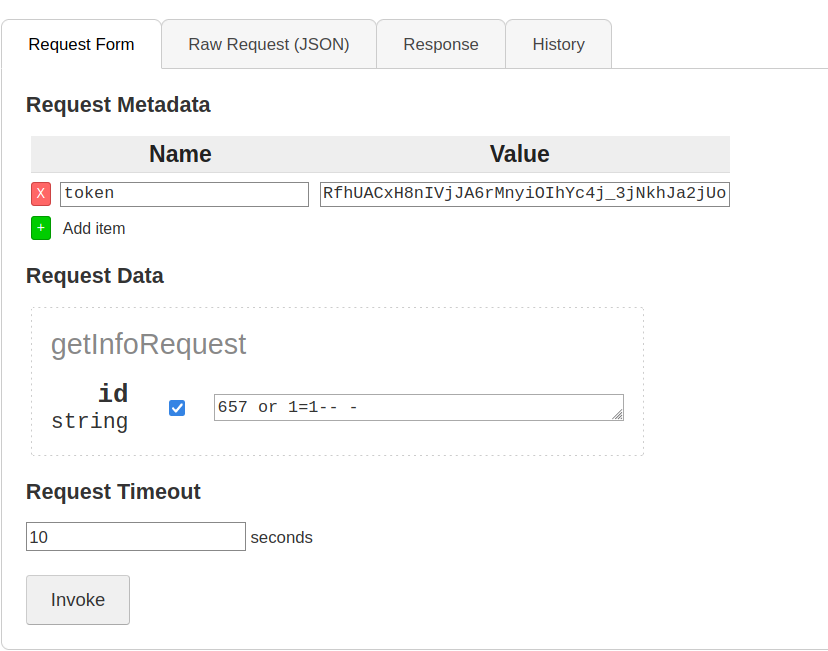
Task: Click the green plus Add item icon
Action: (41, 228)
